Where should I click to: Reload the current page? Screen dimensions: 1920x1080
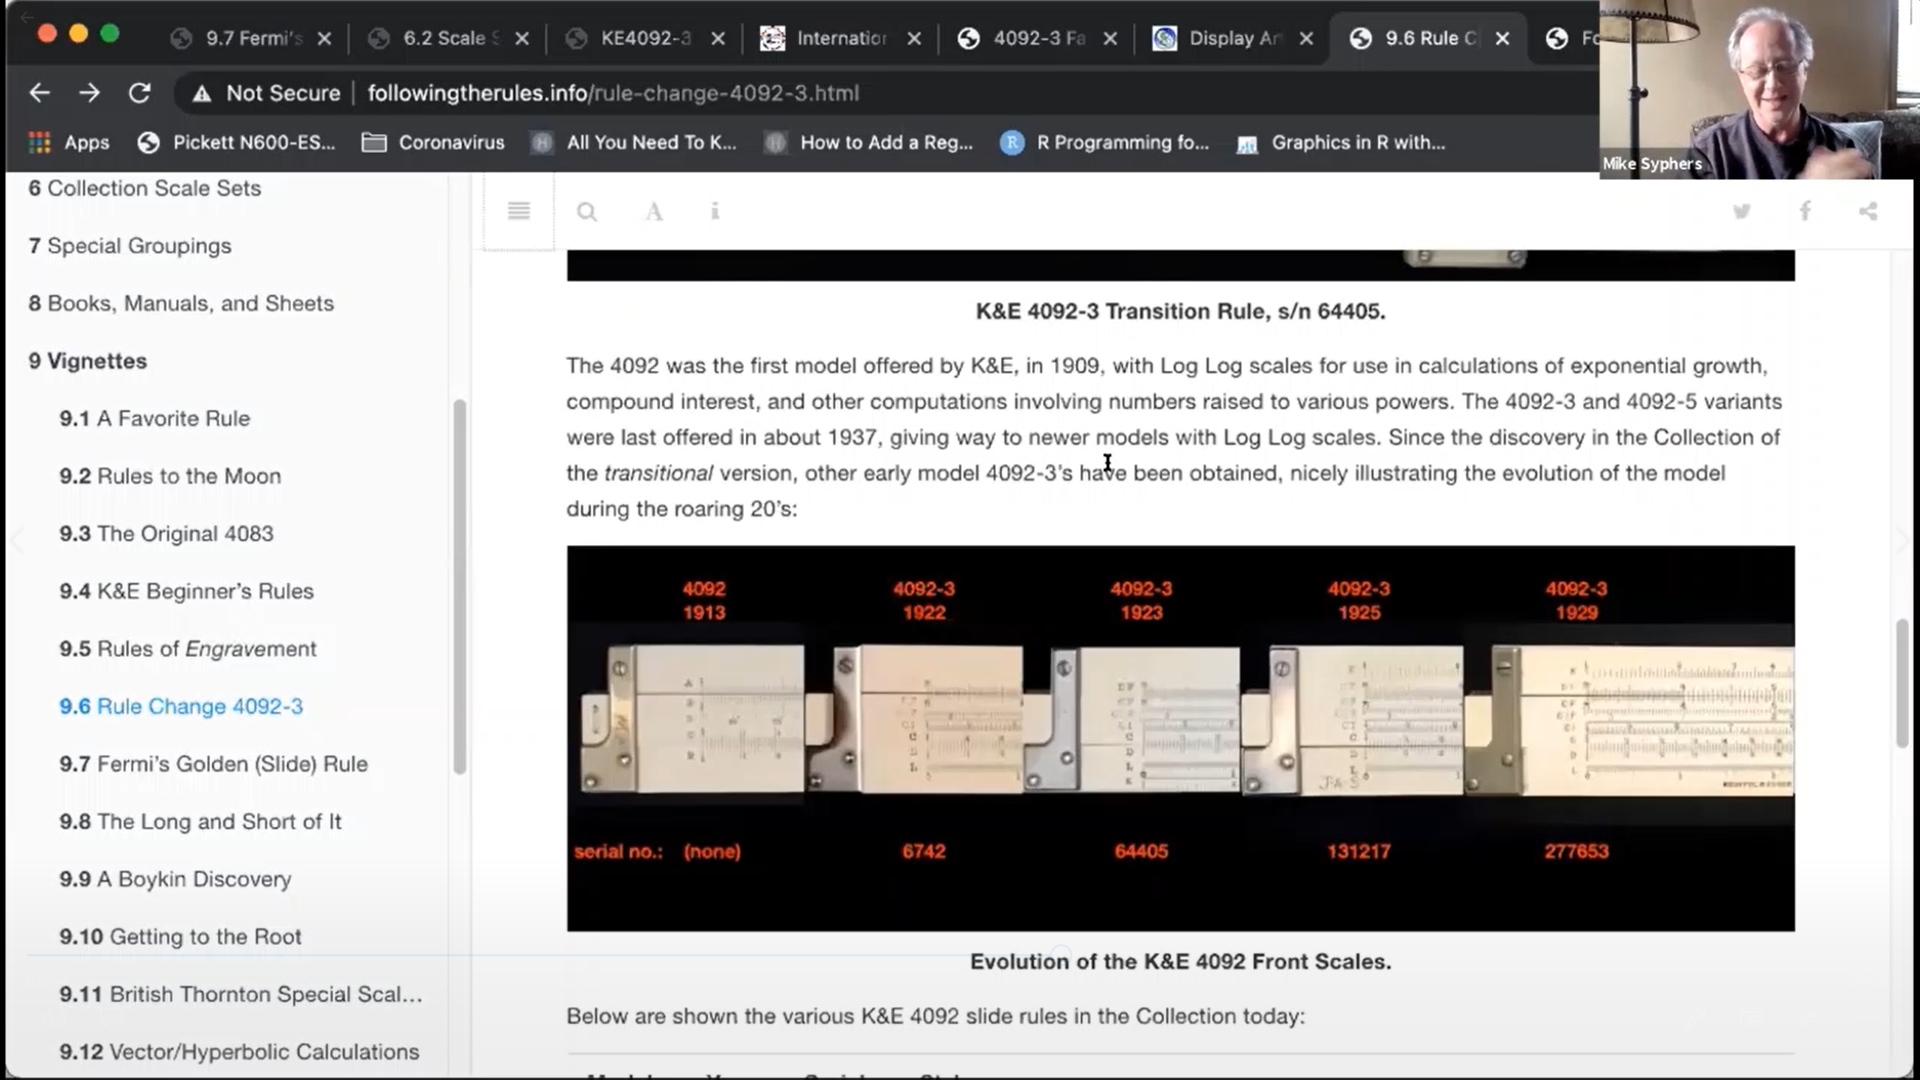(139, 93)
